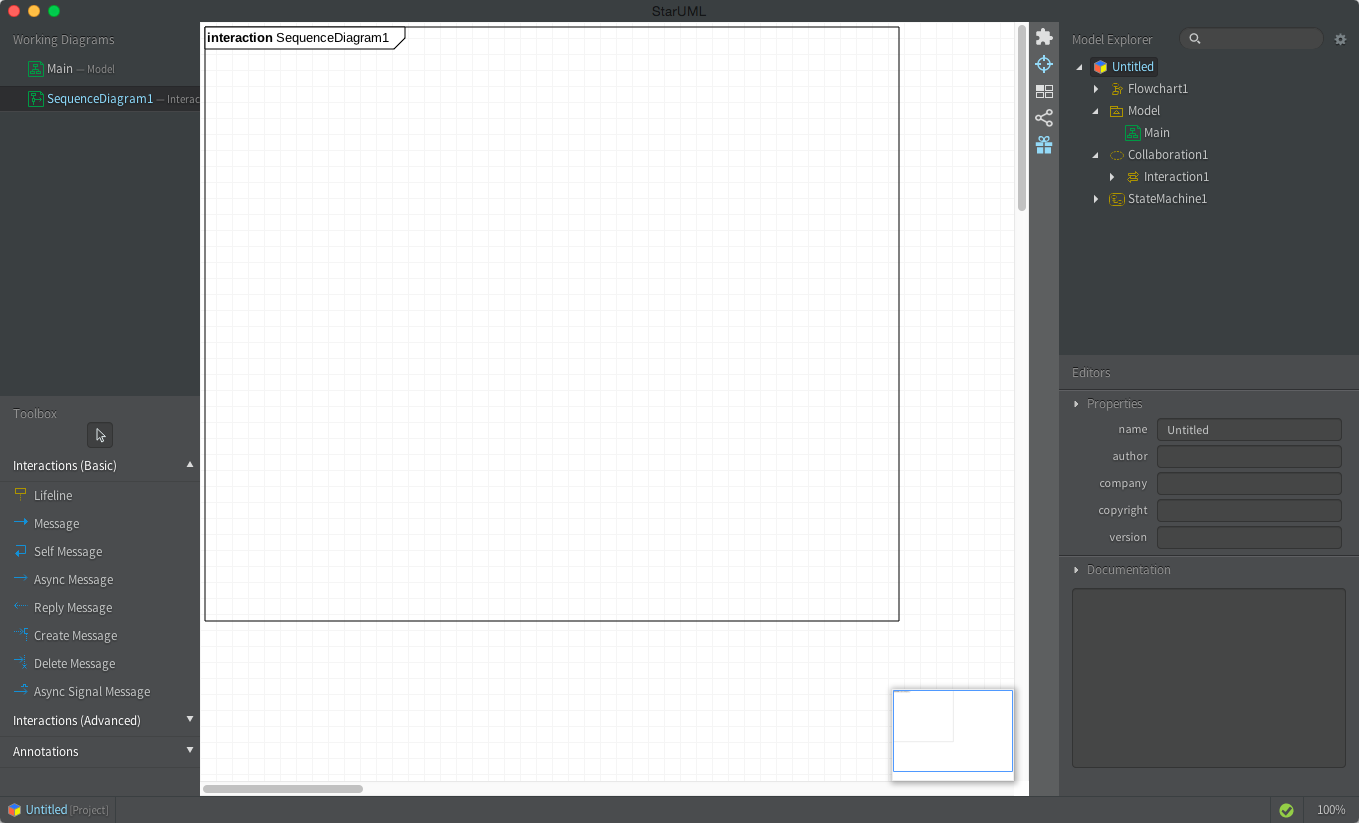Select the Async Message tool icon
The width and height of the screenshot is (1359, 823).
(x=20, y=579)
